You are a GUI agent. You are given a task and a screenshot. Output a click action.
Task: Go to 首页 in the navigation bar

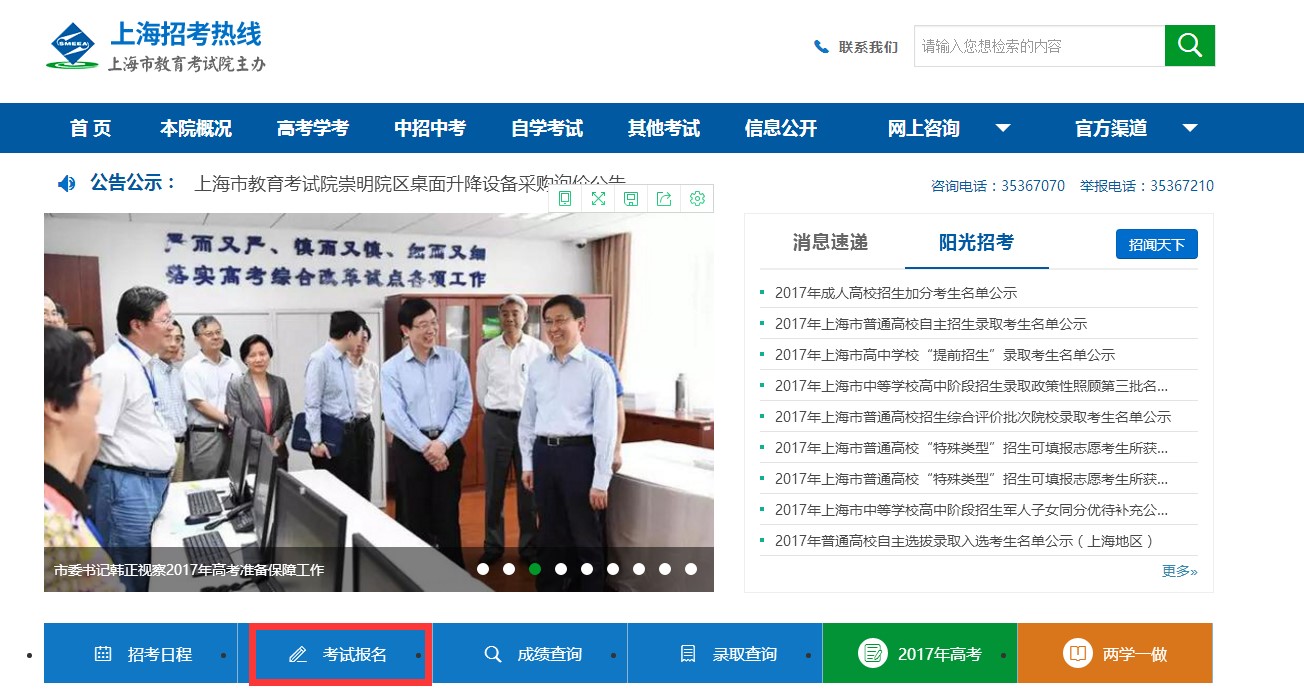point(91,128)
